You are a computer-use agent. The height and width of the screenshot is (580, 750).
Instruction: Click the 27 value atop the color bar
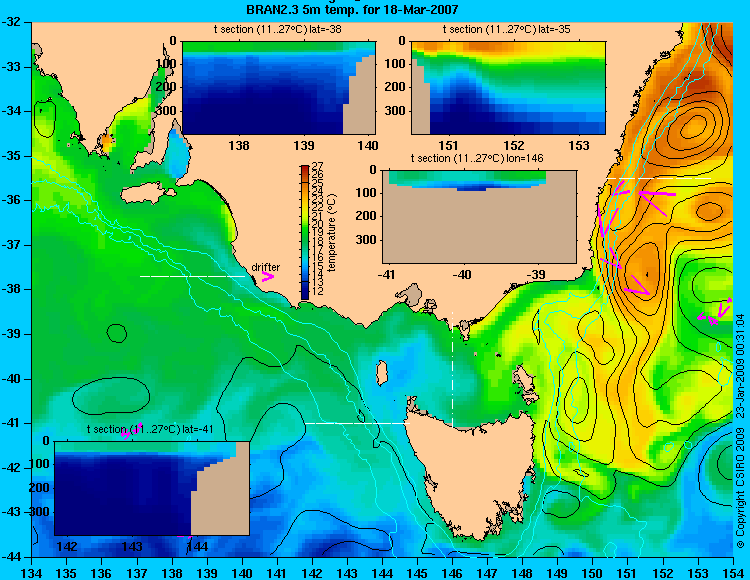[x=317, y=166]
